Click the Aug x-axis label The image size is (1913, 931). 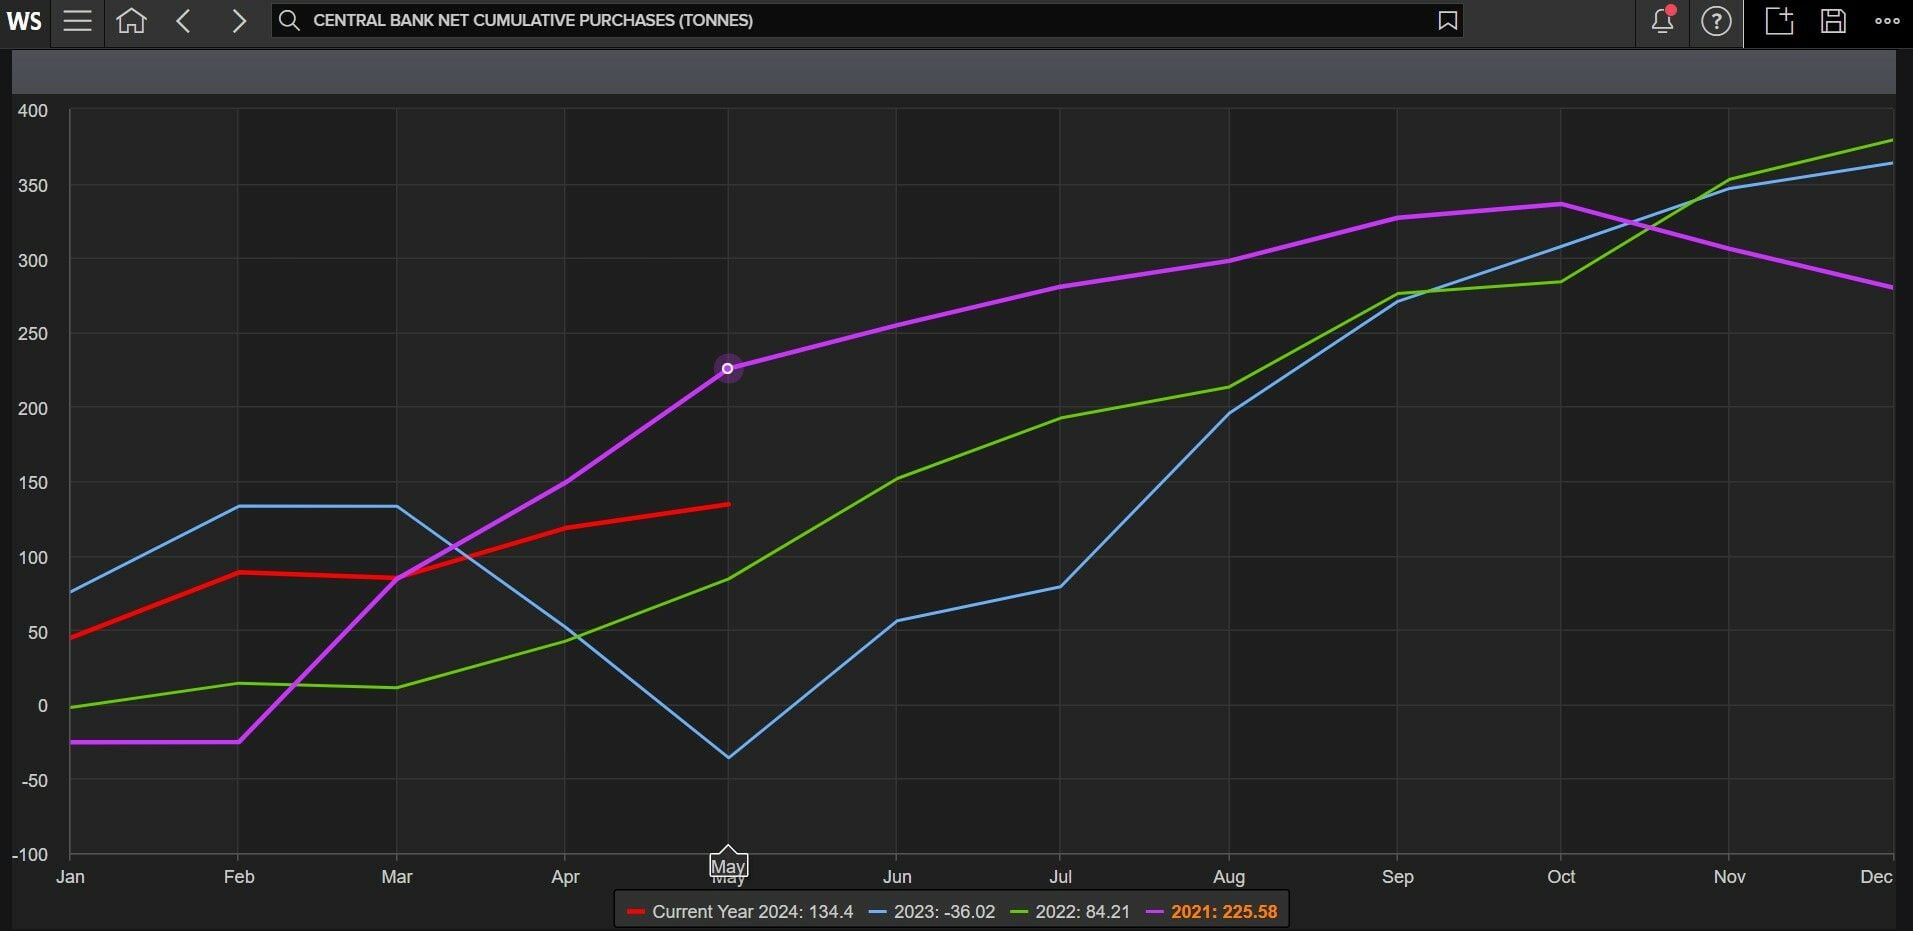(x=1229, y=877)
